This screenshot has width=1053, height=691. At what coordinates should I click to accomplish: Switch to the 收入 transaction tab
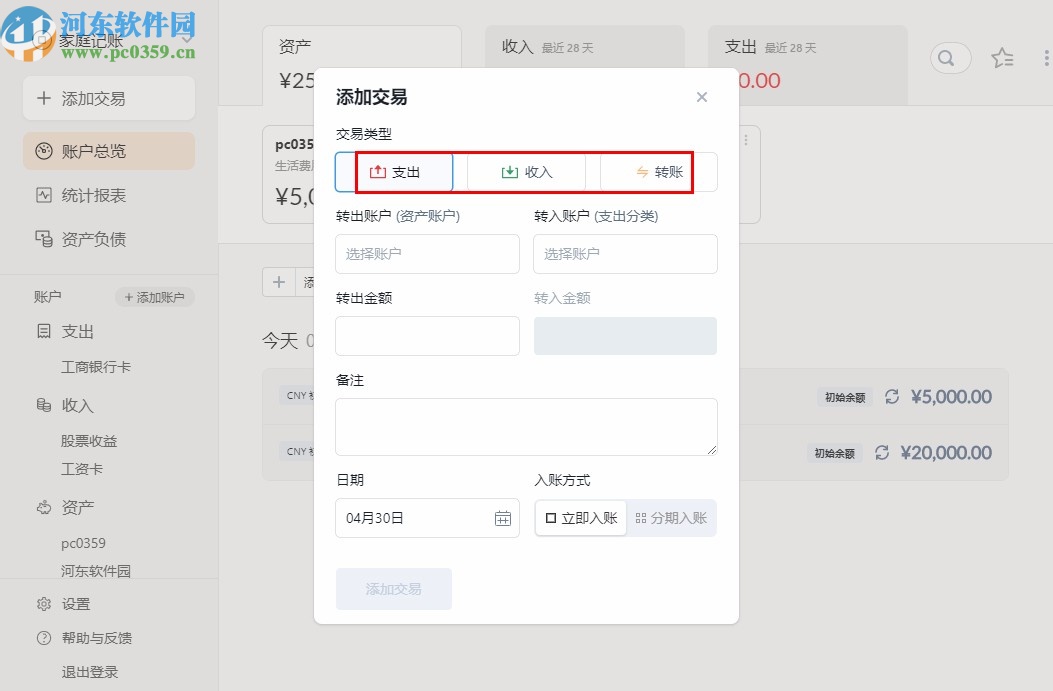pyautogui.click(x=526, y=171)
